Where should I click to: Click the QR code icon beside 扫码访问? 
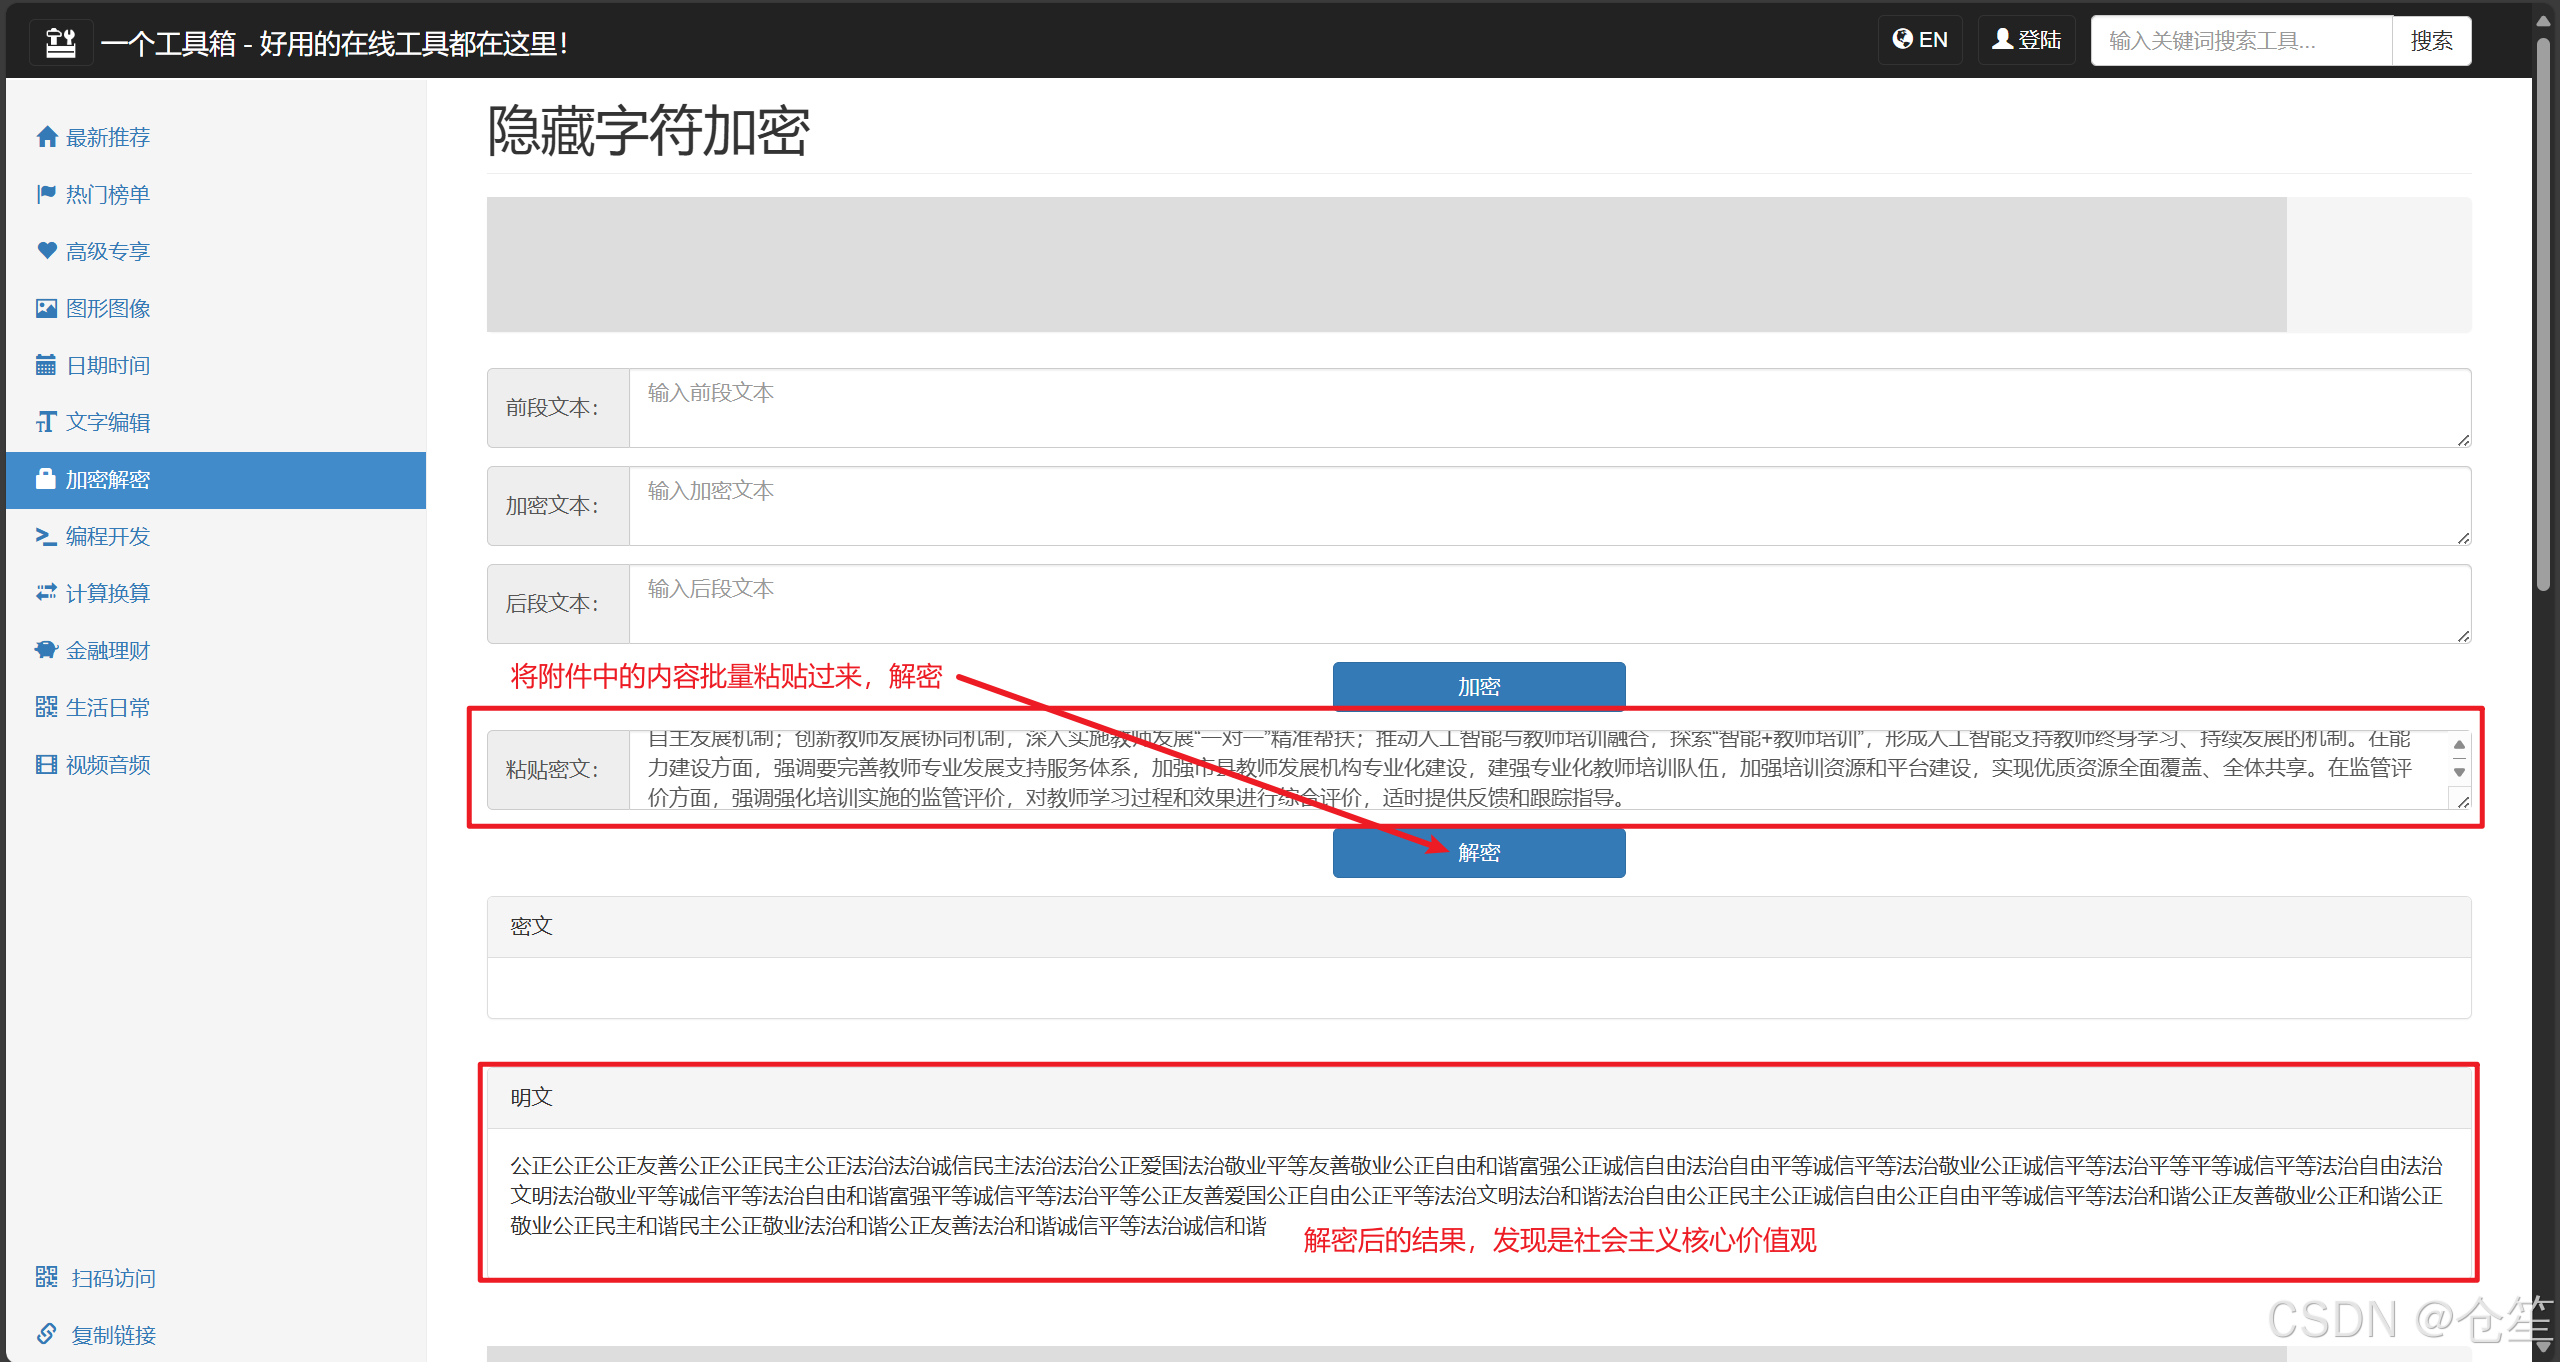coord(46,1277)
